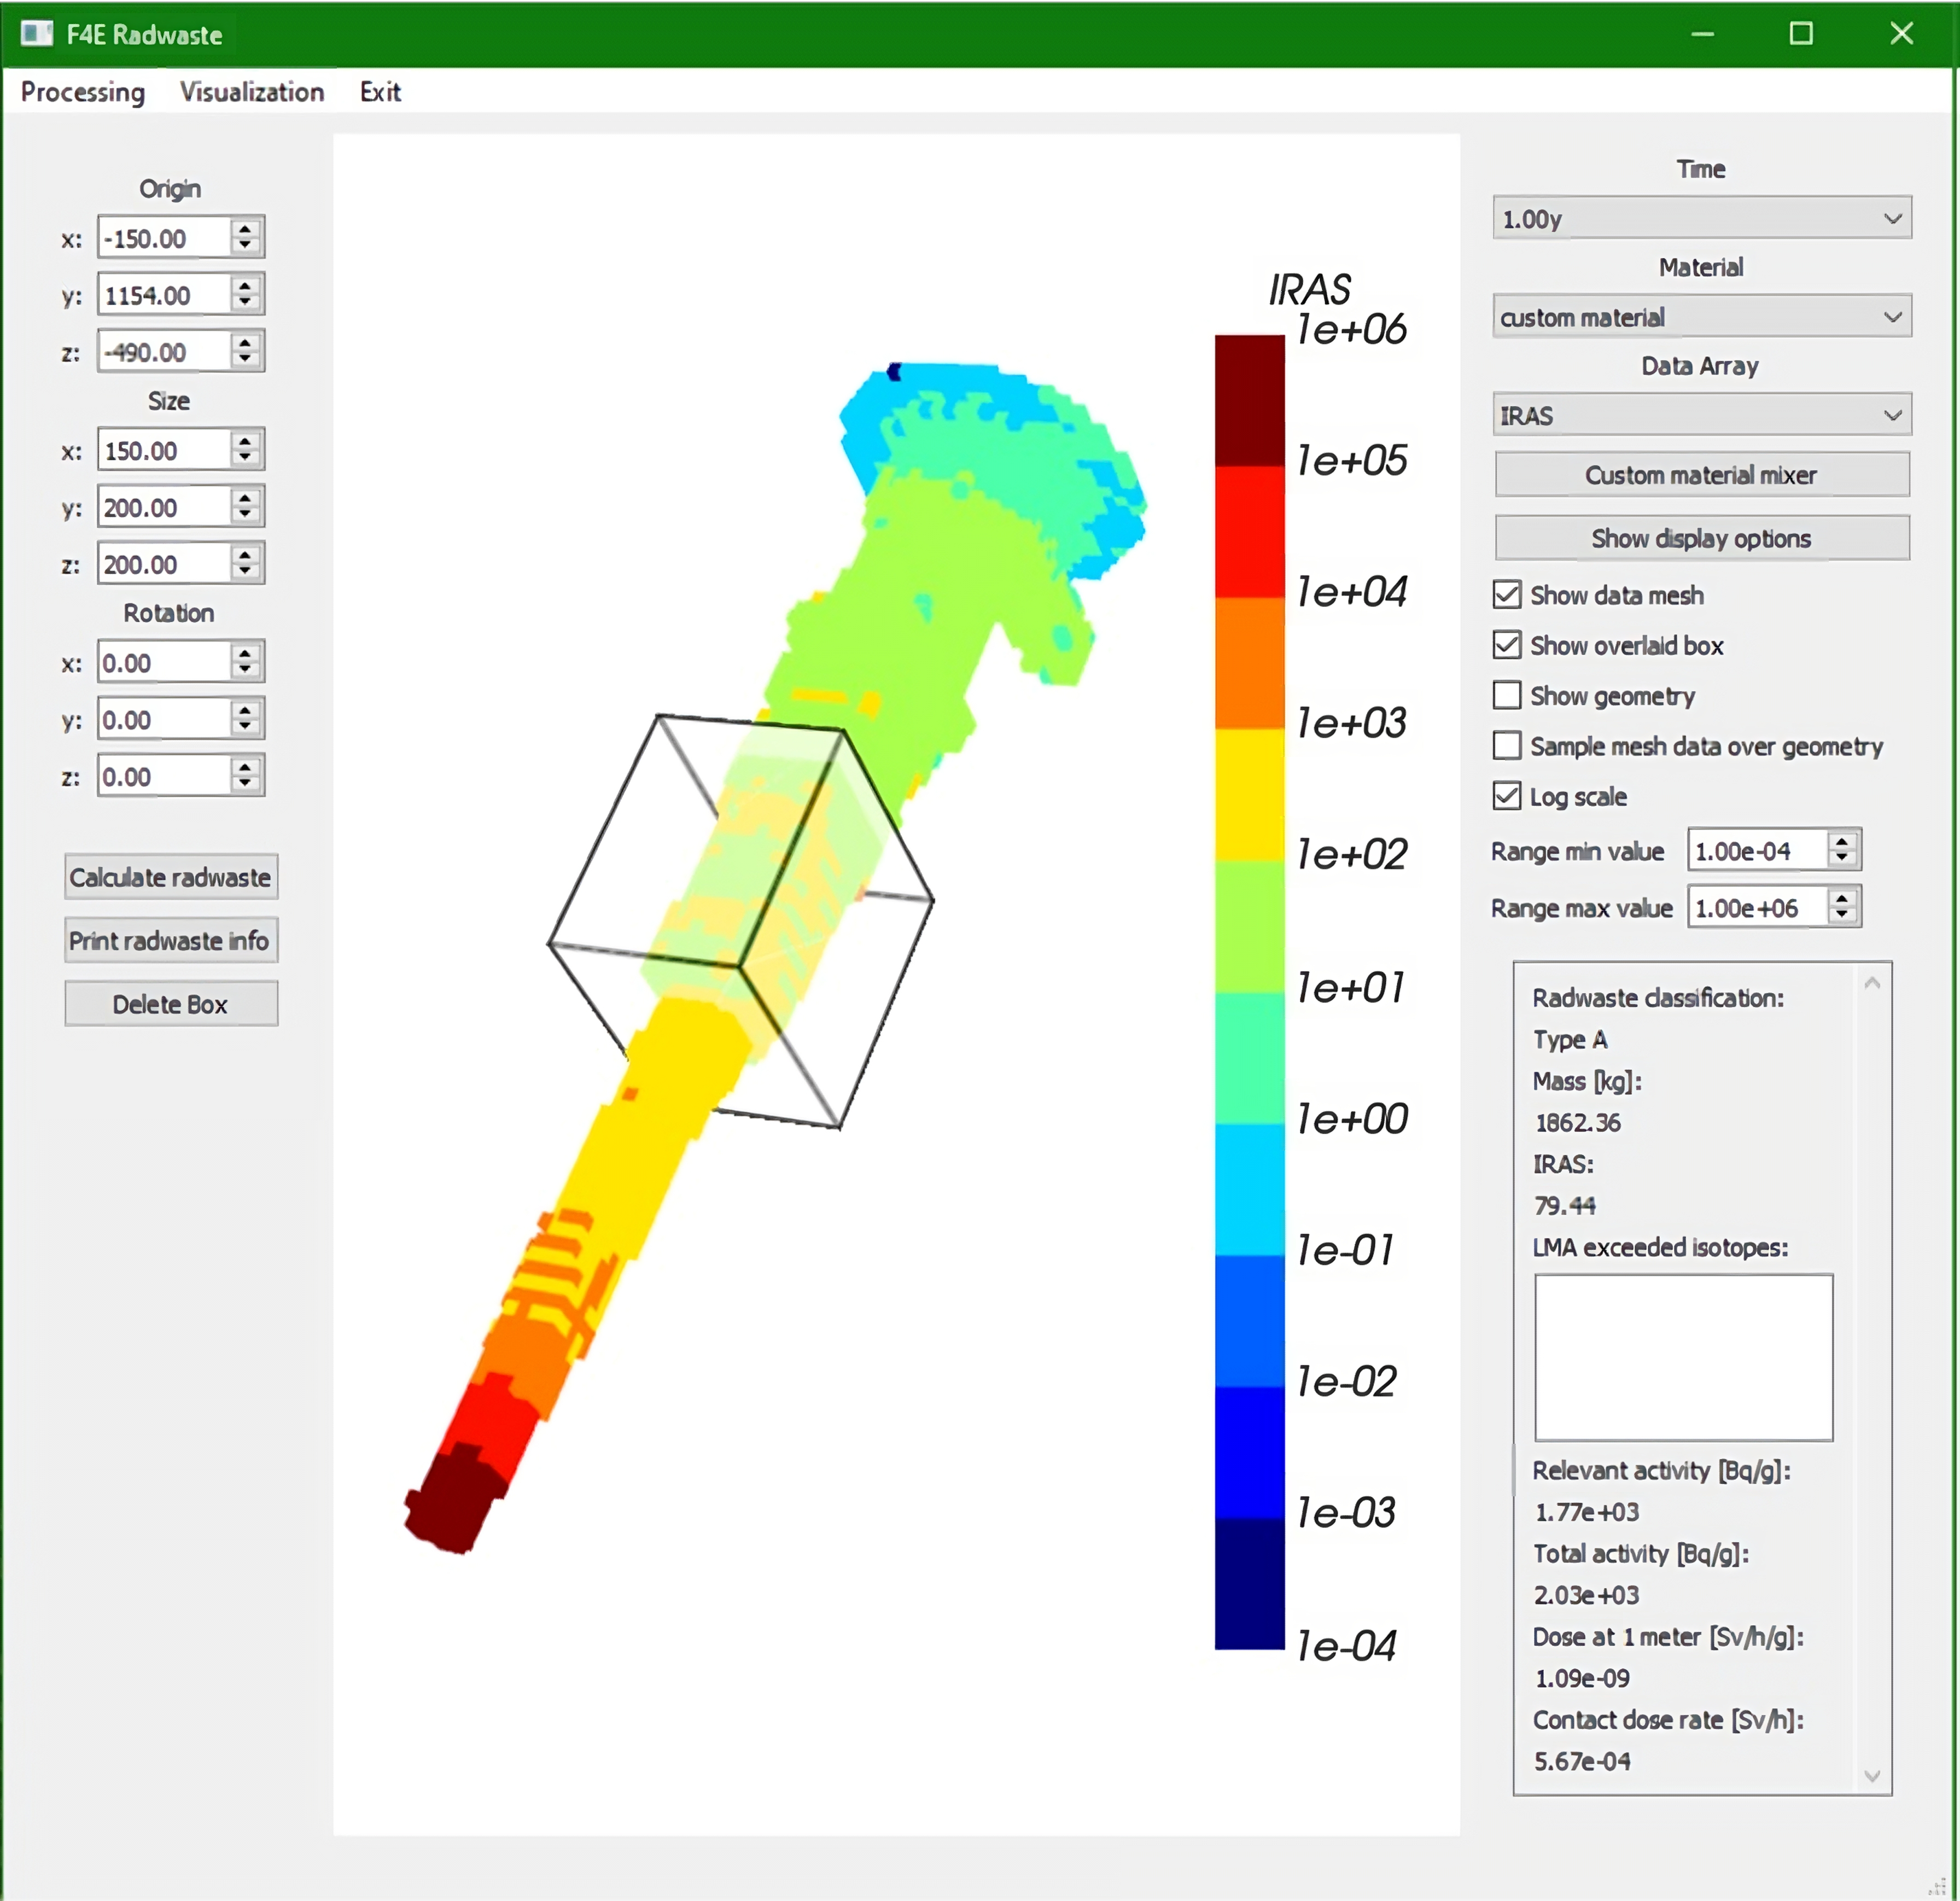Adjust Rotation z using its spinner arrows
Viewport: 1960px width, 1901px height.
(246, 776)
